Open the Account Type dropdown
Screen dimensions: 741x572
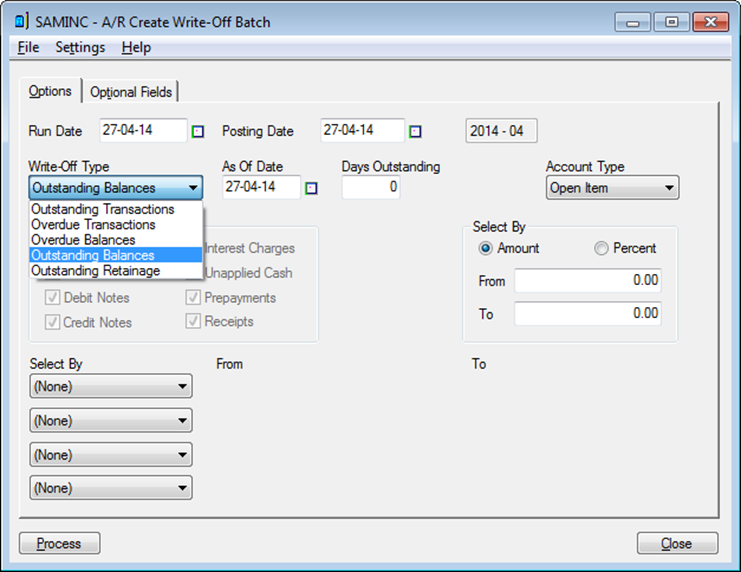(x=612, y=188)
